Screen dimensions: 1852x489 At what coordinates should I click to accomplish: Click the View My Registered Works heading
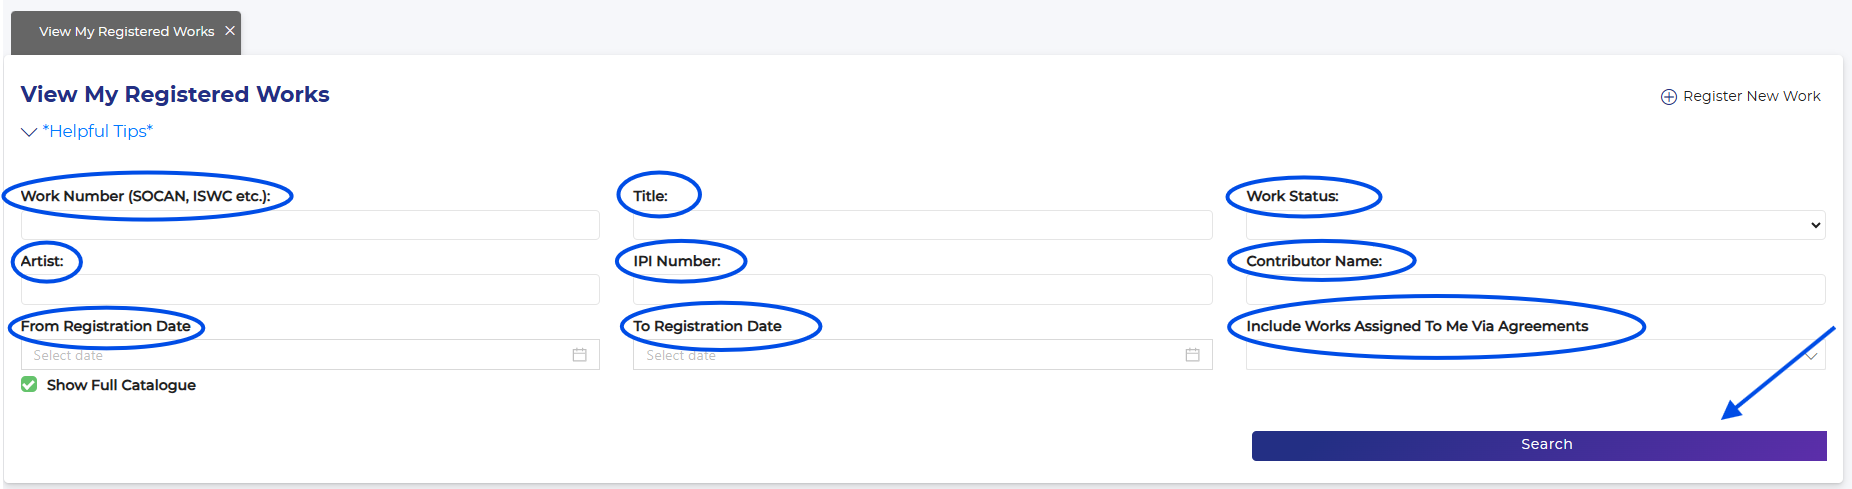[x=175, y=94]
